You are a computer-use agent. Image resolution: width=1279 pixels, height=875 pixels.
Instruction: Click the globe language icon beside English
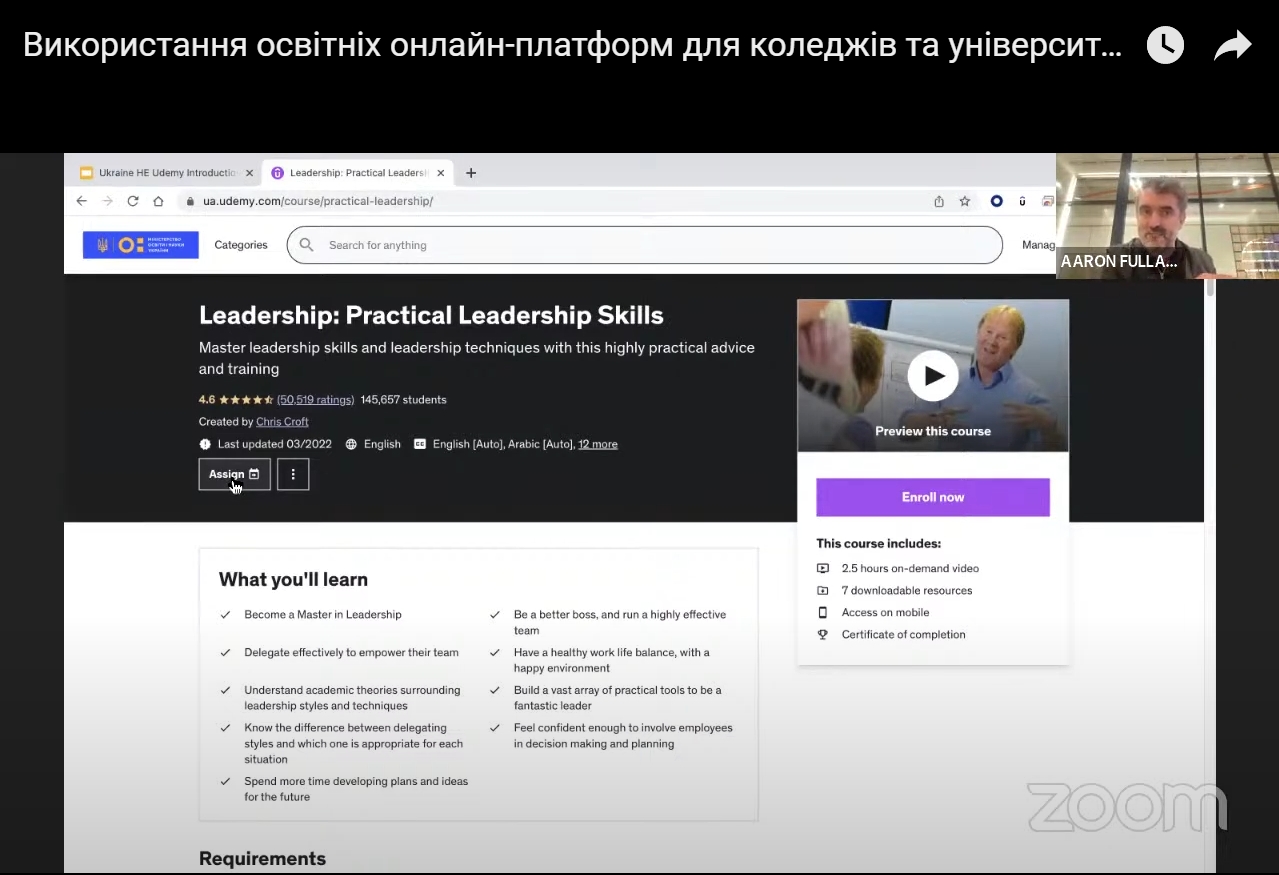point(351,444)
